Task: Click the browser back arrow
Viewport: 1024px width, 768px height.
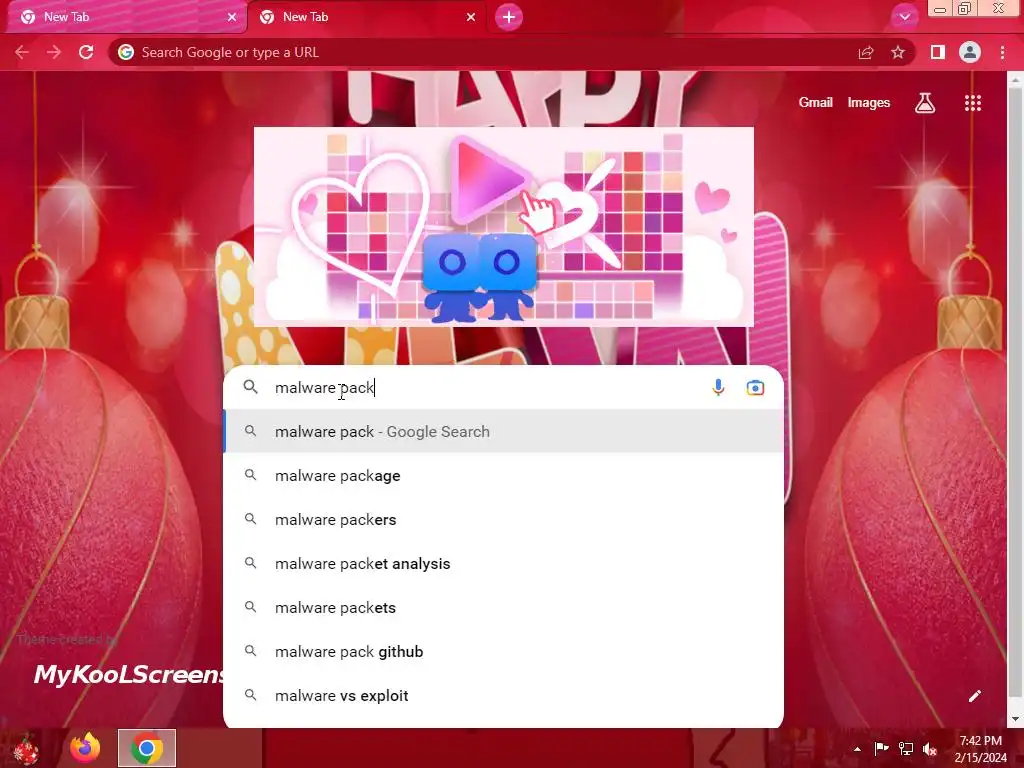Action: pyautogui.click(x=22, y=52)
